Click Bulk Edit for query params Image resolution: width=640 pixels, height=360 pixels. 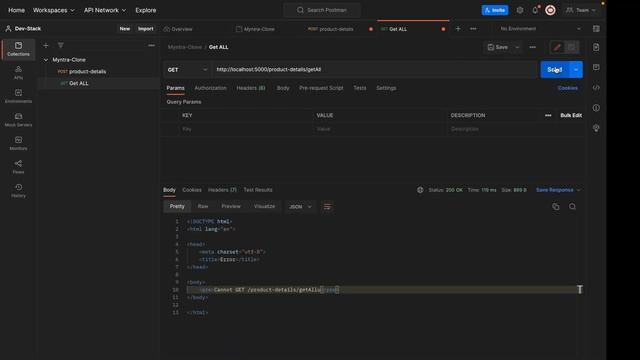click(571, 116)
